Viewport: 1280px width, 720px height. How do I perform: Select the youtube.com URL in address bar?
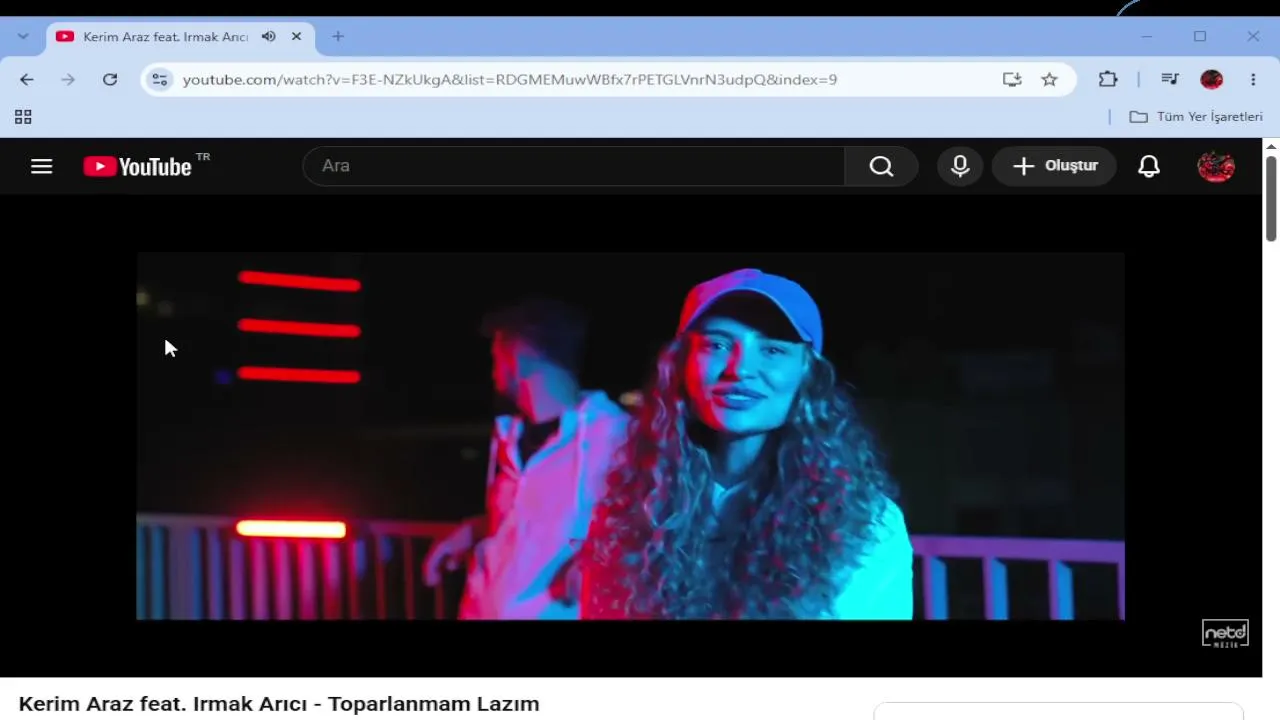click(510, 80)
